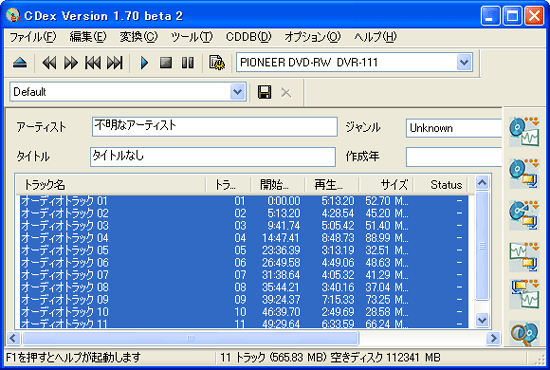The width and height of the screenshot is (550, 370).
Task: Click the 88.99 M.. size cell
Action: (387, 238)
